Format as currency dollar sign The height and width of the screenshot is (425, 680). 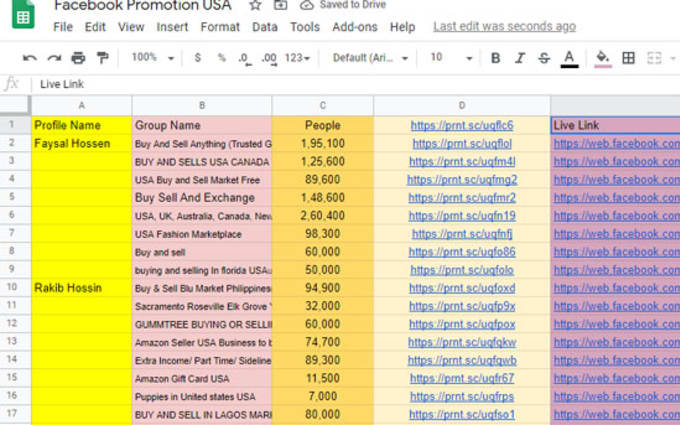point(198,58)
